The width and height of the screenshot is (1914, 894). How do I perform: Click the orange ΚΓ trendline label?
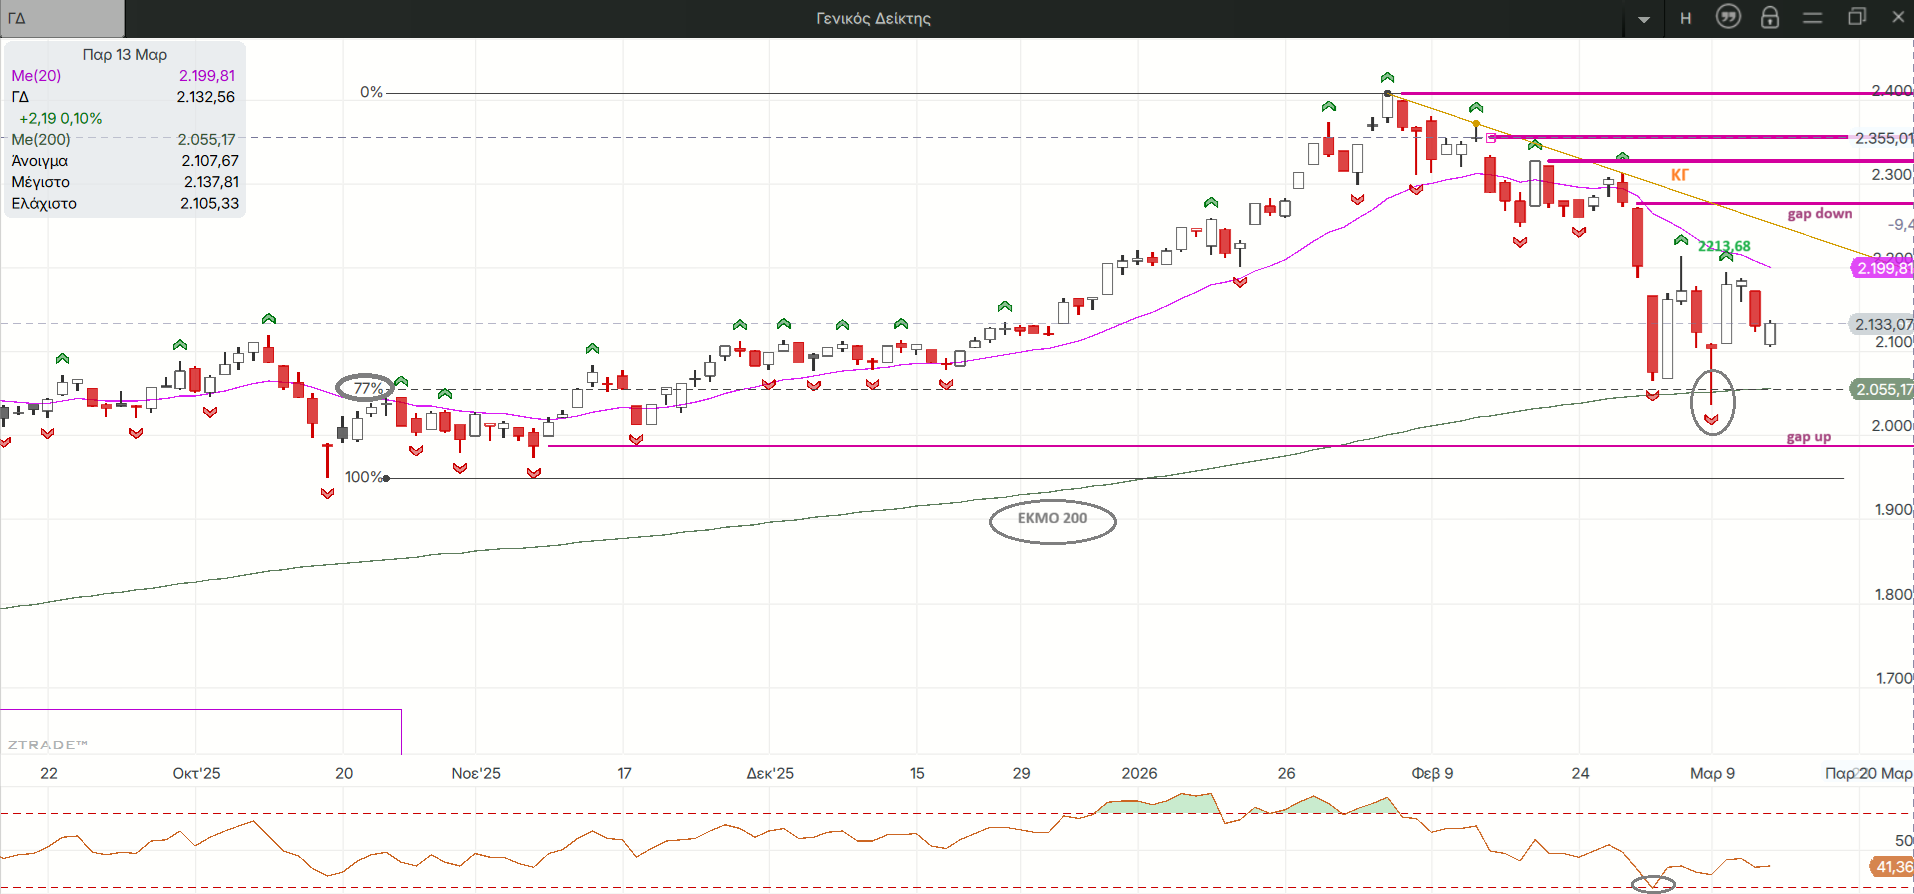[1679, 175]
